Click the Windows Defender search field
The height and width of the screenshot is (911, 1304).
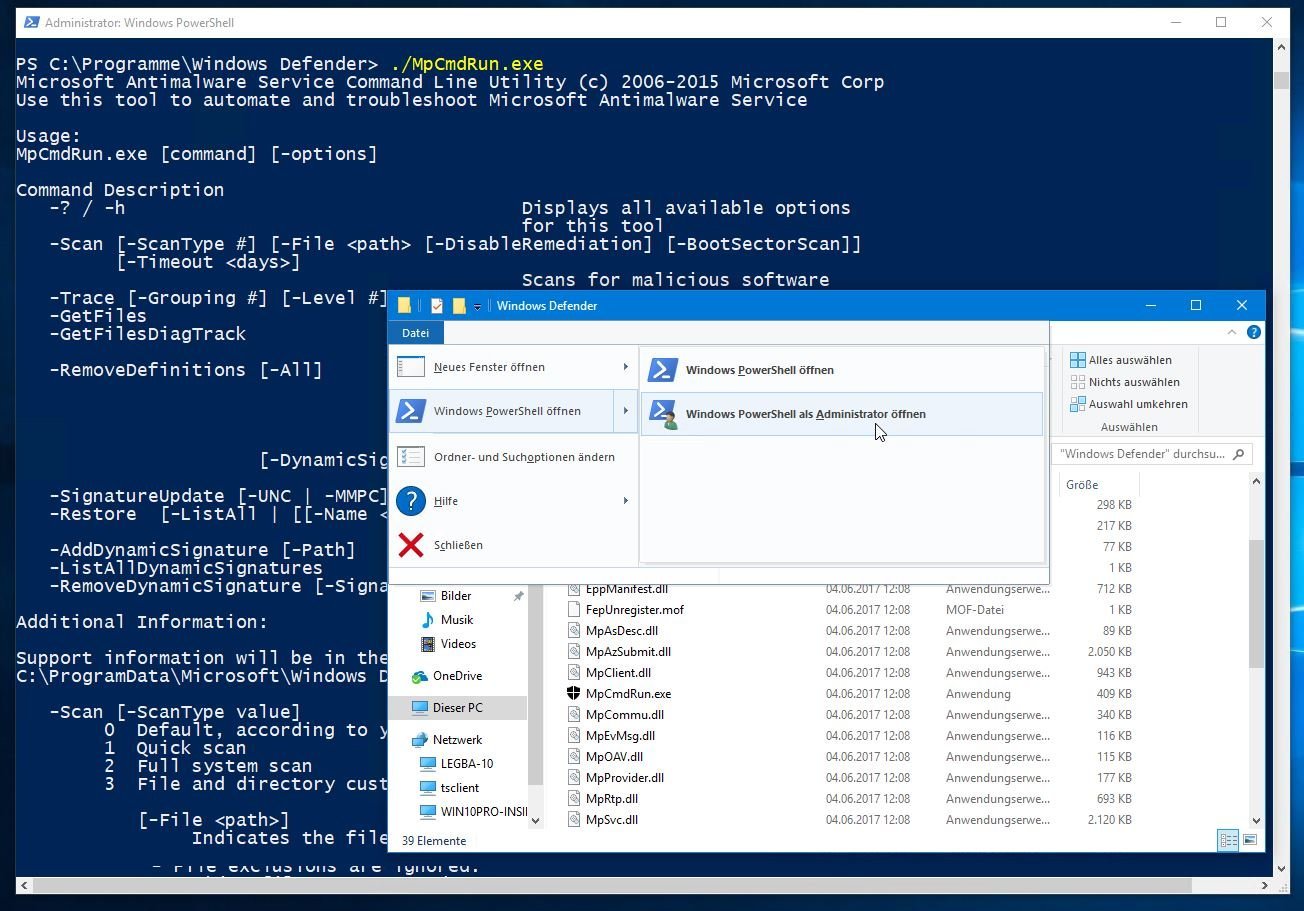pyautogui.click(x=1142, y=454)
